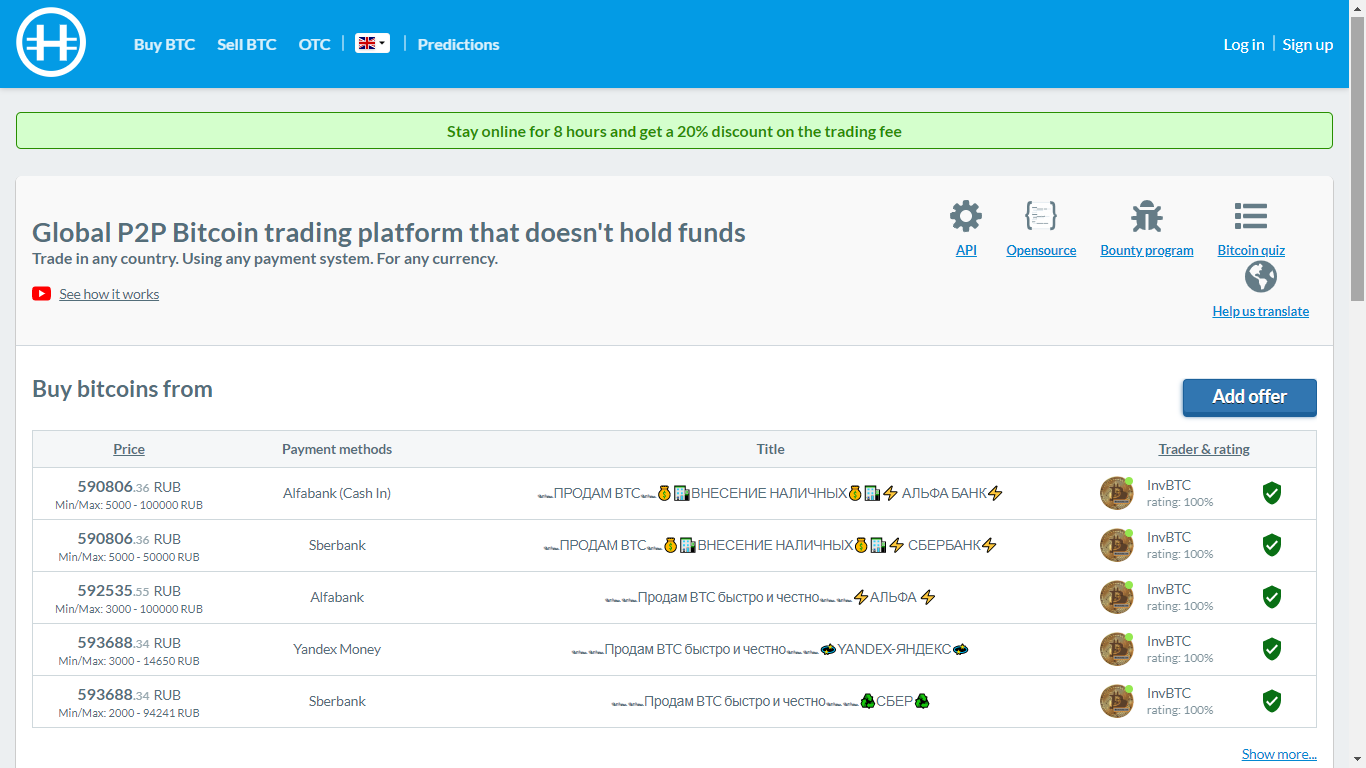This screenshot has width=1366, height=768.
Task: Open the АЛЬФА quick sale offer title
Action: pos(770,597)
